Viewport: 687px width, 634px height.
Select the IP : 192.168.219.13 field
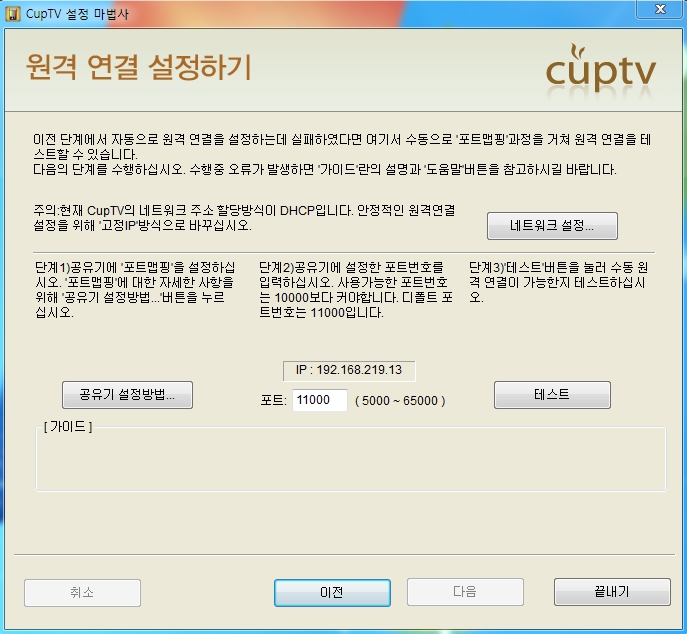(349, 370)
